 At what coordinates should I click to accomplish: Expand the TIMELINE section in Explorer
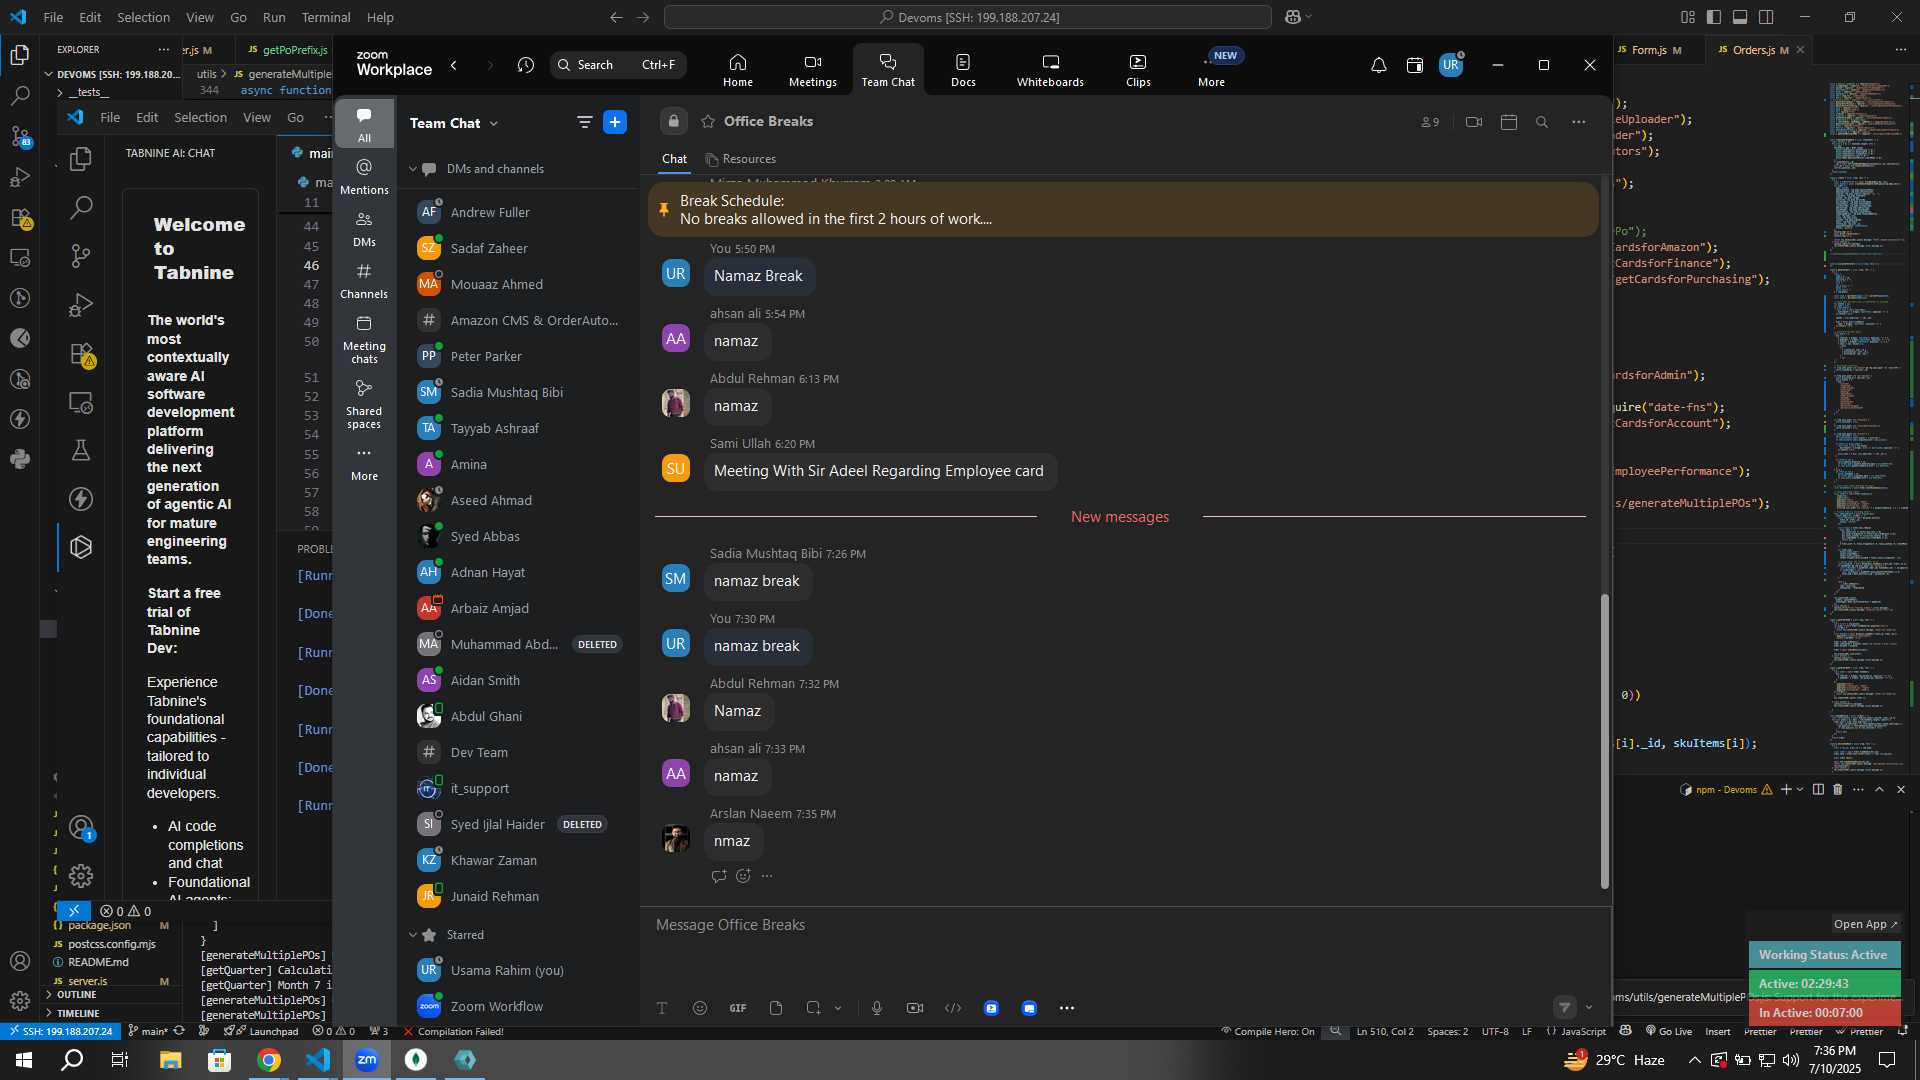point(78,1013)
